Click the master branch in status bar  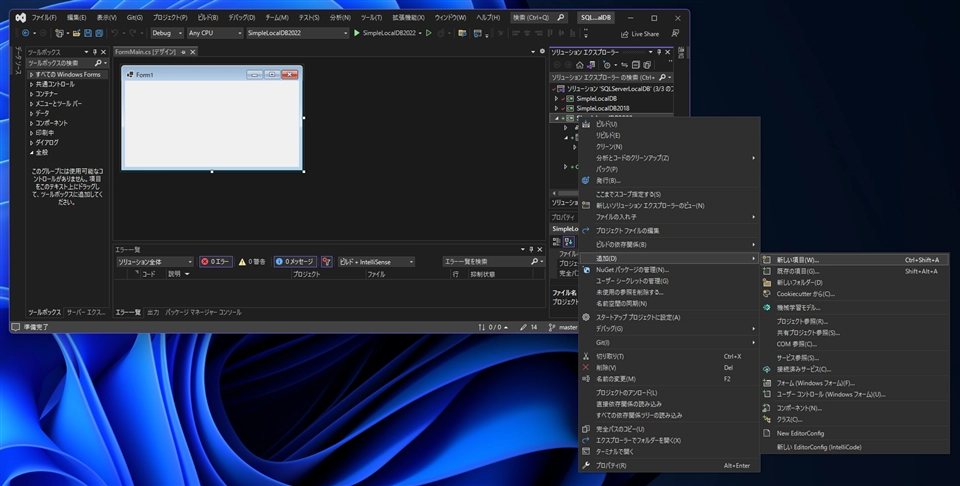[x=568, y=327]
